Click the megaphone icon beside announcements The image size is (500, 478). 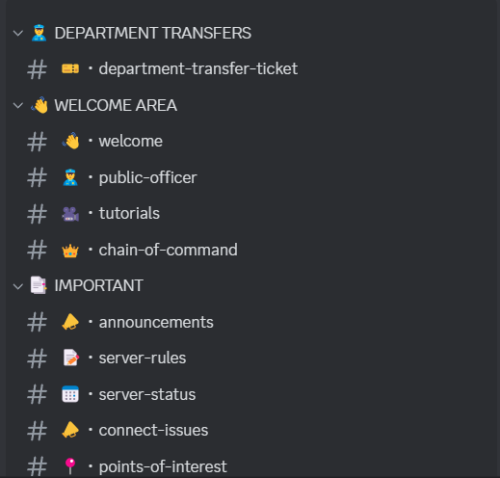pyautogui.click(x=70, y=322)
